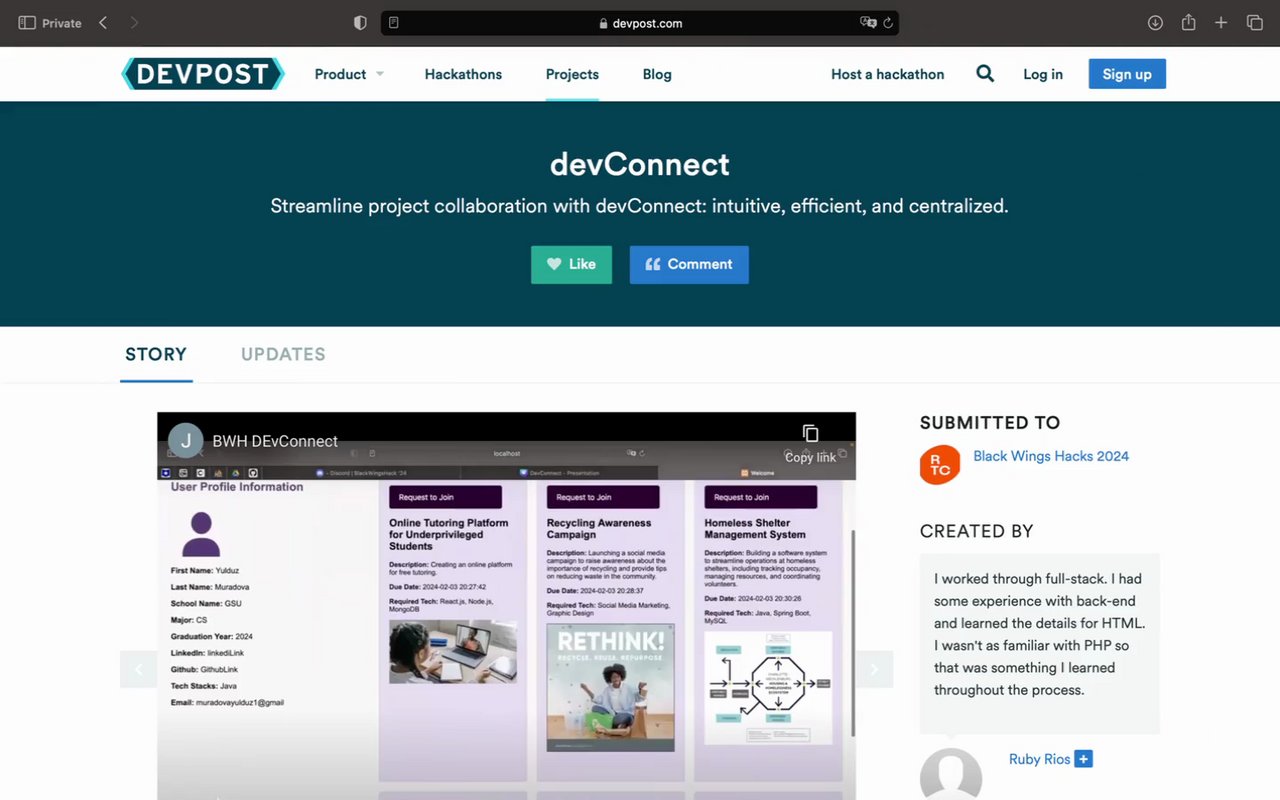Reload the page with the refresh icon

pyautogui.click(x=887, y=23)
